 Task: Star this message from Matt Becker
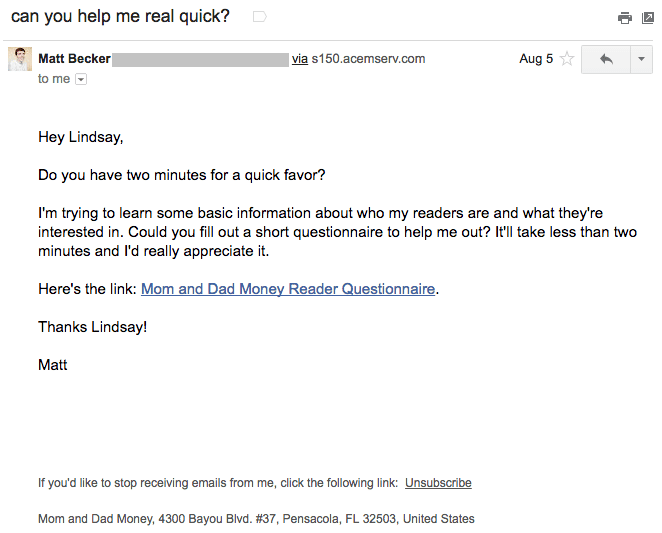pos(567,59)
